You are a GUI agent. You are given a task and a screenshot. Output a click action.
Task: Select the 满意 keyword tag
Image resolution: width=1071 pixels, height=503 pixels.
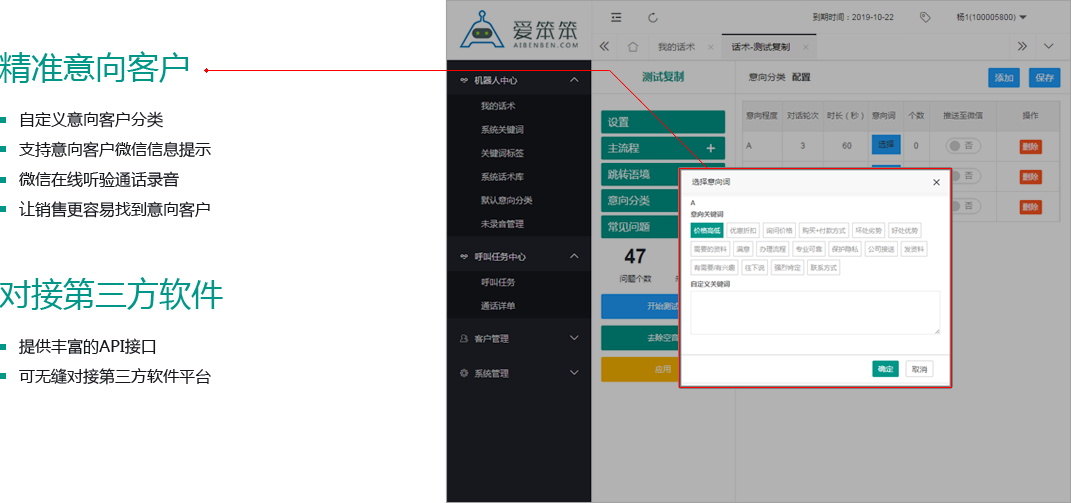pos(742,249)
